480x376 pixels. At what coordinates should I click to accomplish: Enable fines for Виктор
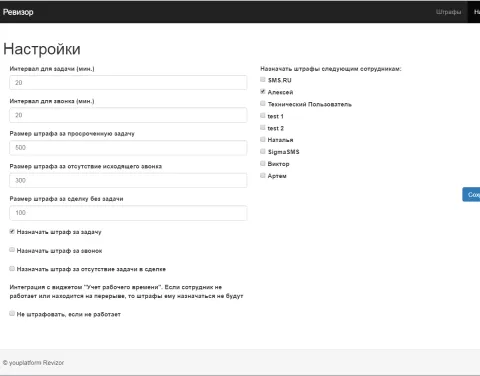tap(263, 163)
